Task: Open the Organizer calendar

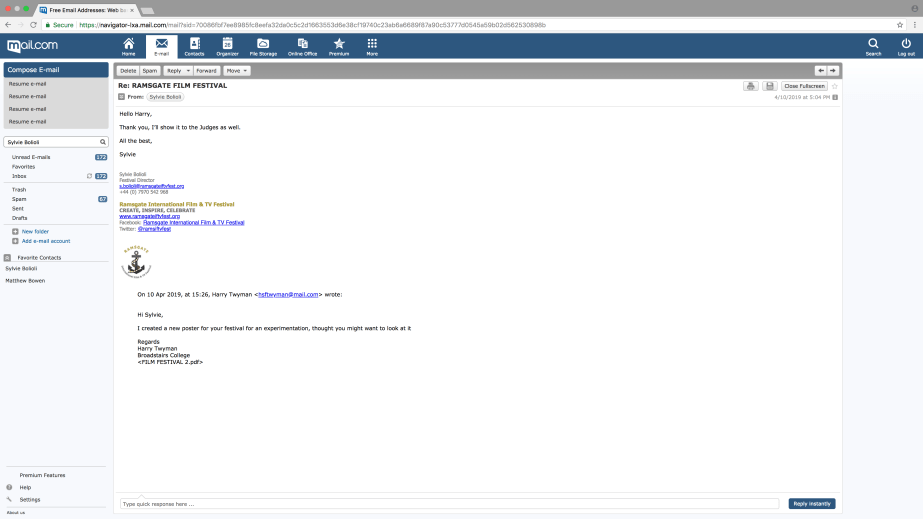Action: pos(227,46)
